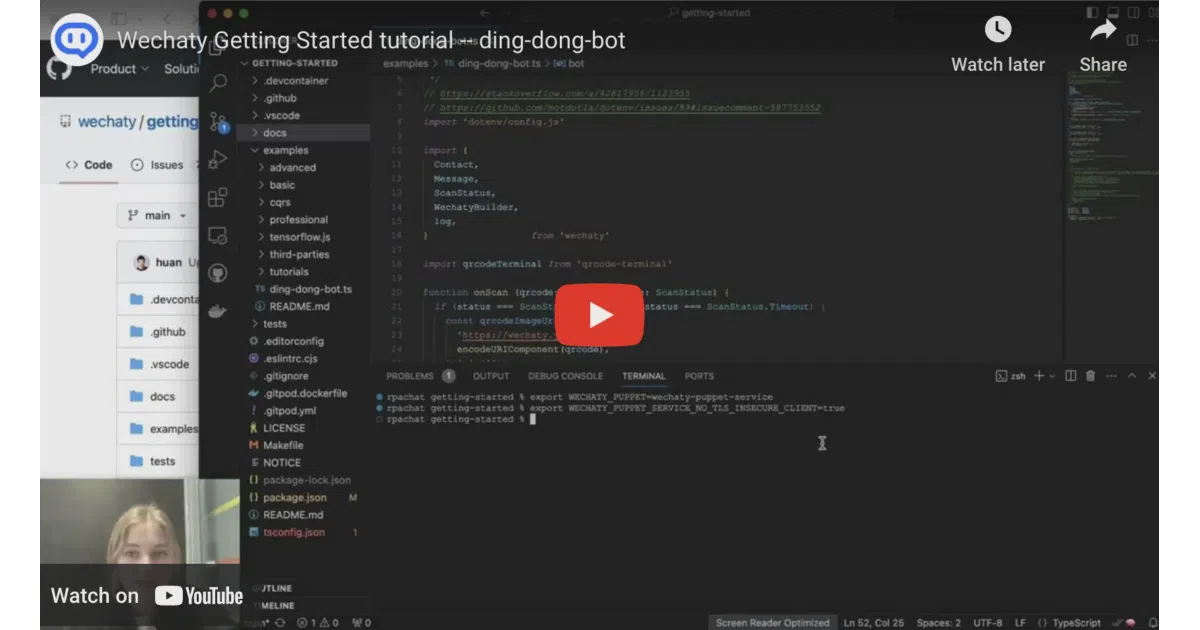Screen dimensions: 1200x630
Task: Split the terminal panel
Action: 1070,376
